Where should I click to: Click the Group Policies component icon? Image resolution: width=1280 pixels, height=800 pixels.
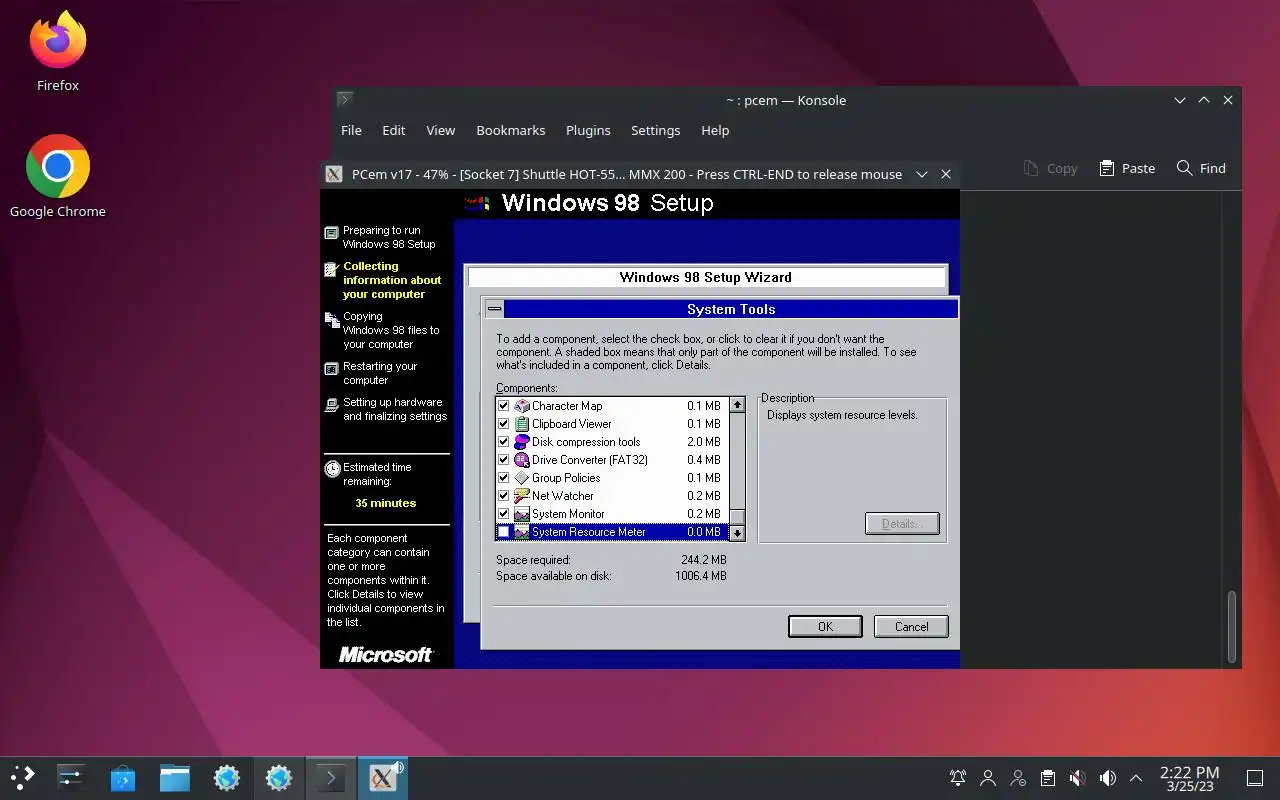522,478
